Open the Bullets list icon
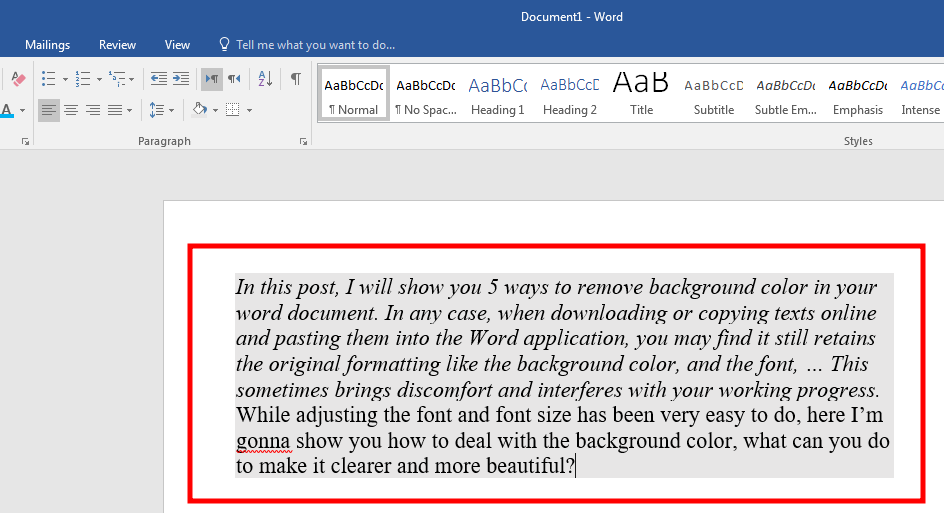Image resolution: width=944 pixels, height=513 pixels. click(x=49, y=79)
